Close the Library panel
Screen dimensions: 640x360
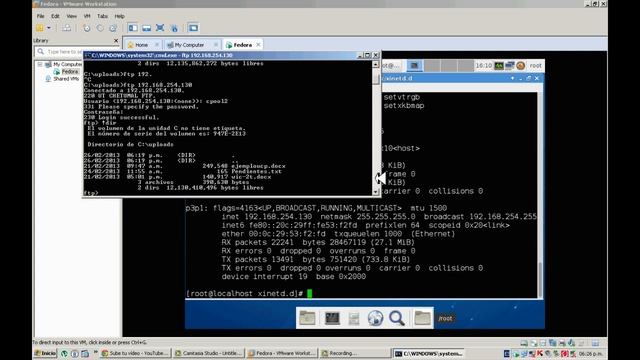[116, 41]
